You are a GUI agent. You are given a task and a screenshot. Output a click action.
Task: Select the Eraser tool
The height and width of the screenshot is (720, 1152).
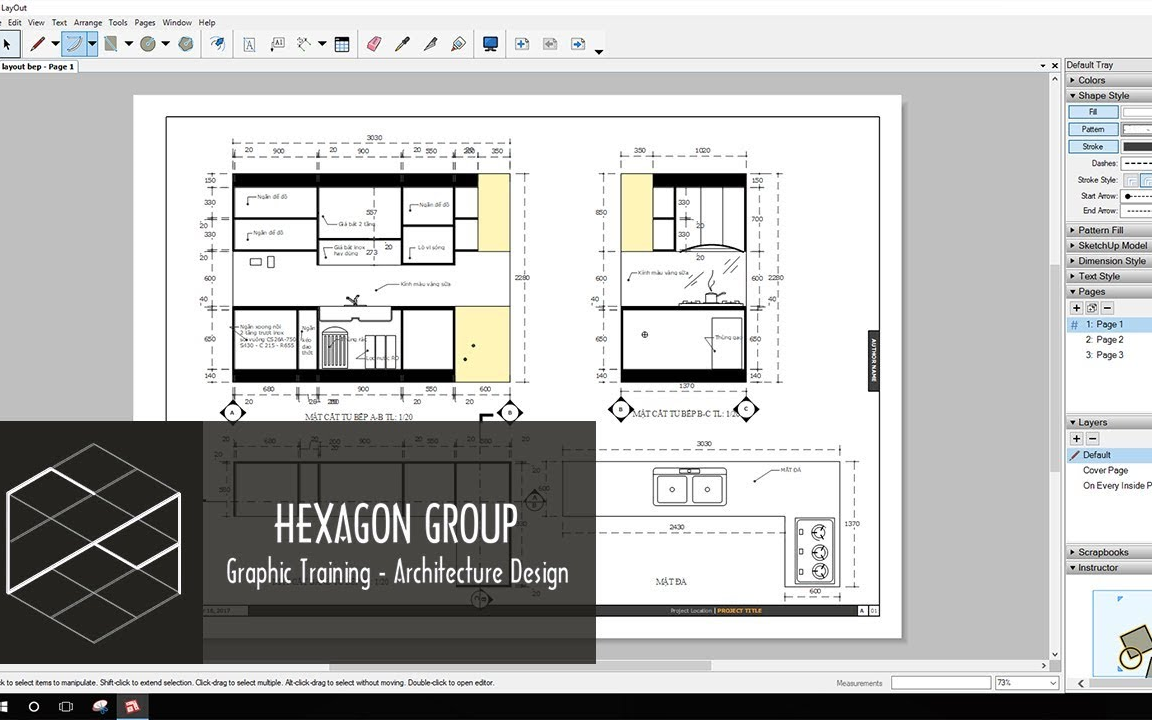[x=373, y=43]
